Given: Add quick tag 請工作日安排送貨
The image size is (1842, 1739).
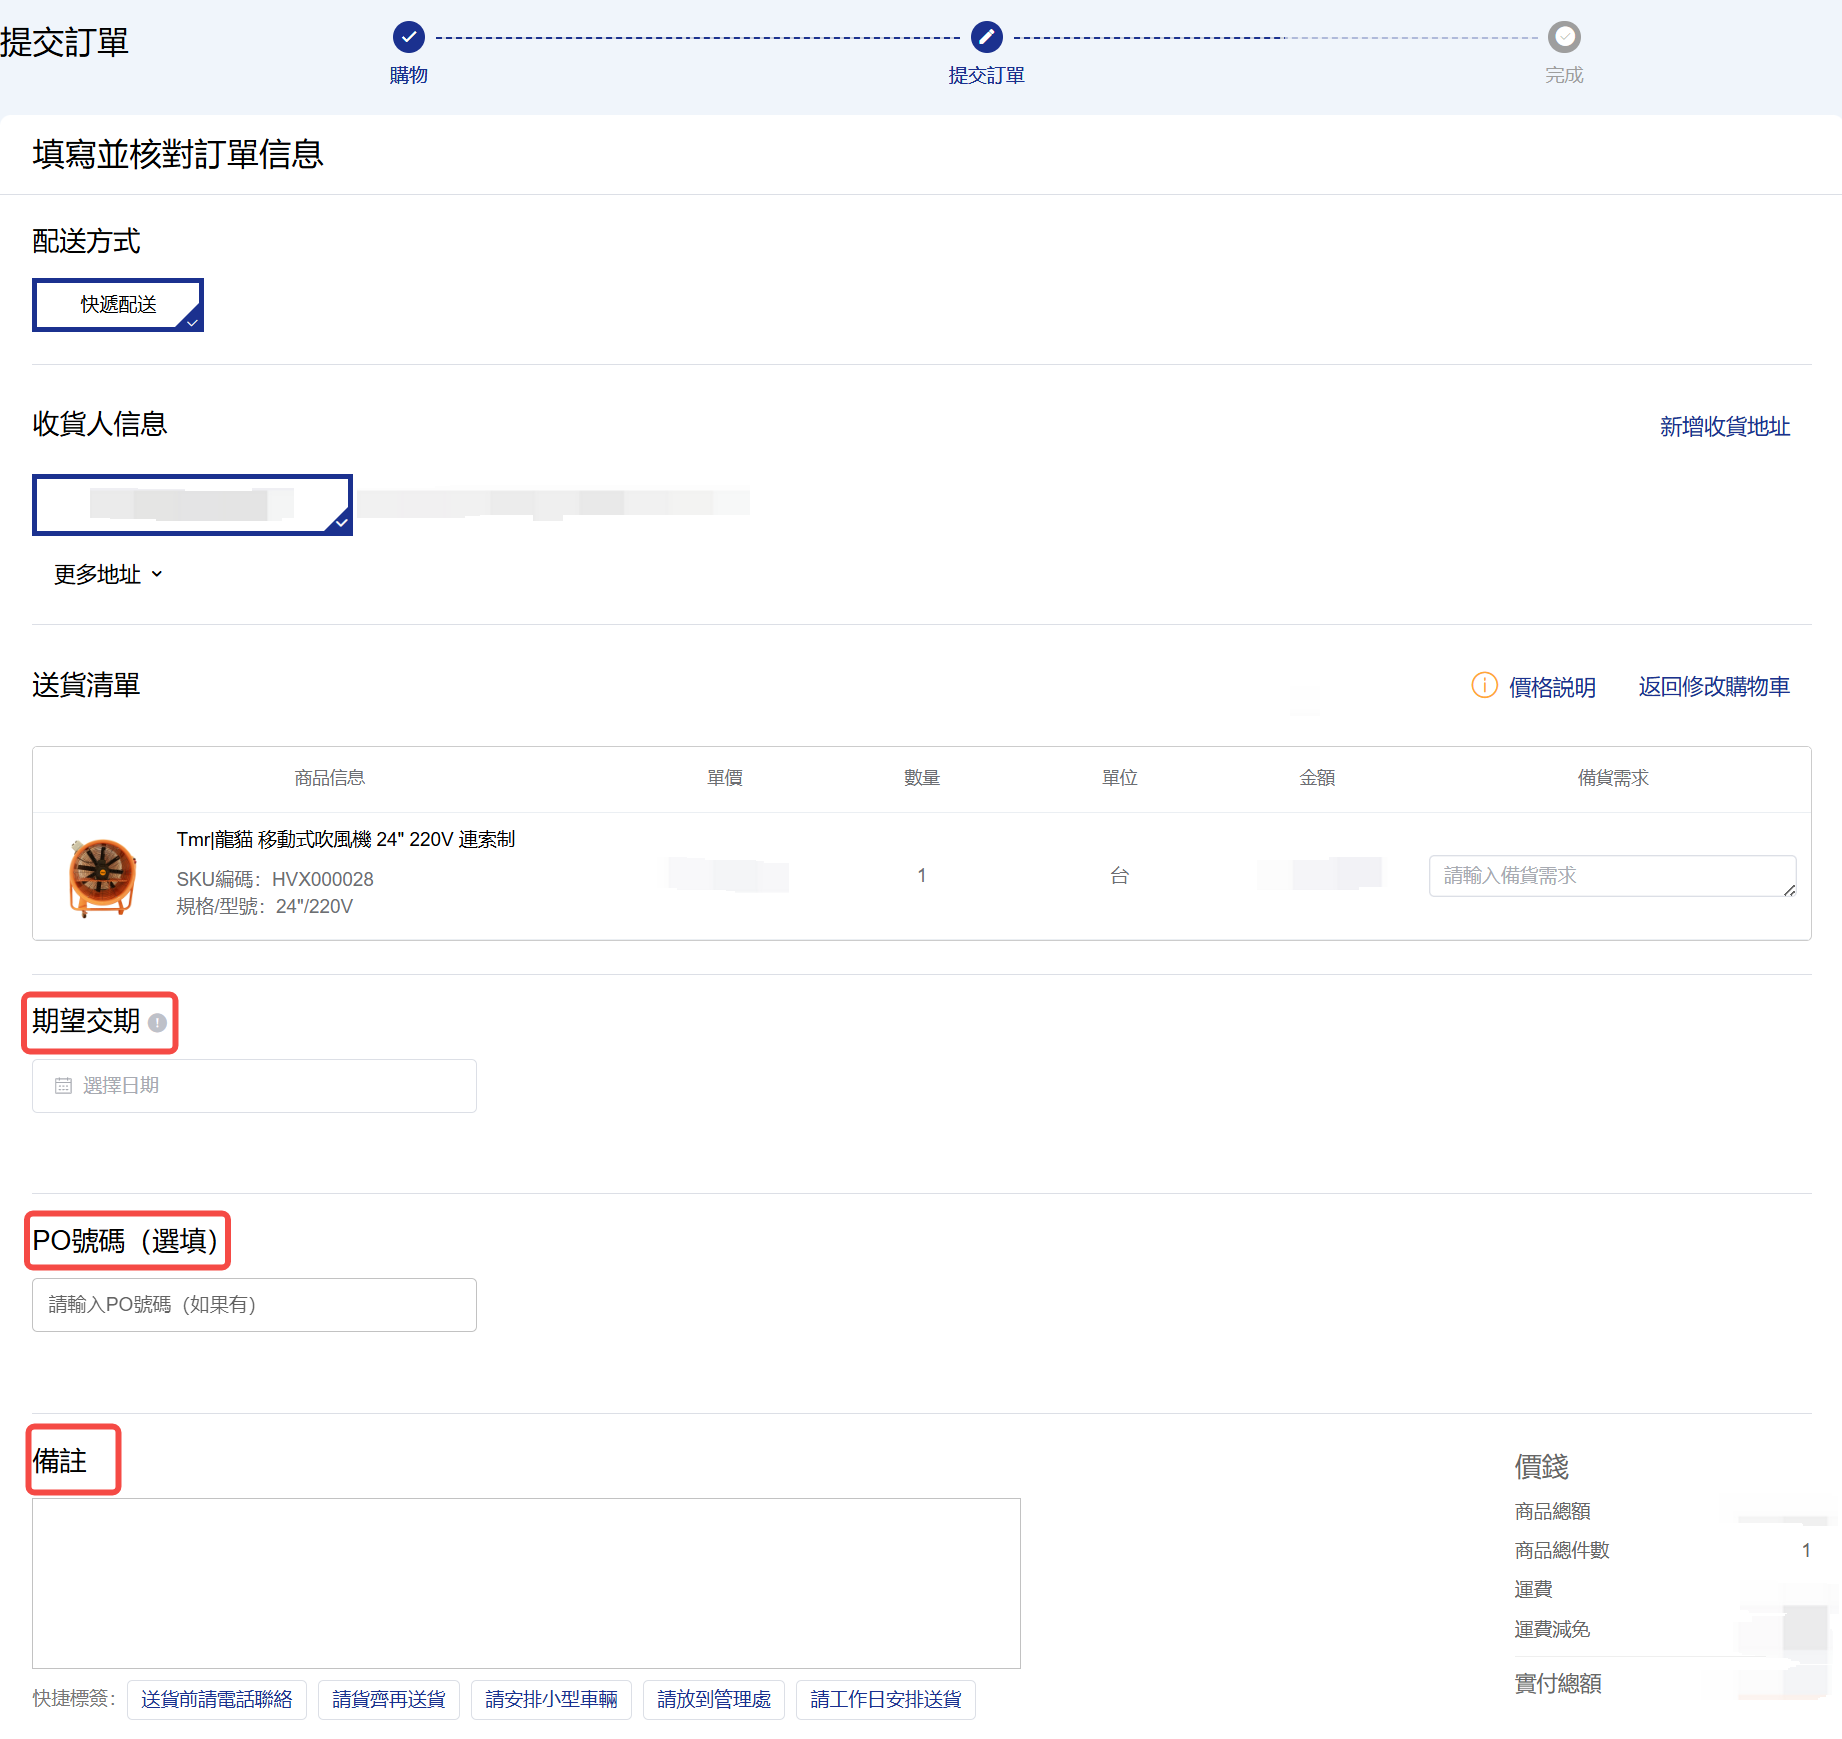Looking at the screenshot, I should click(x=885, y=1699).
